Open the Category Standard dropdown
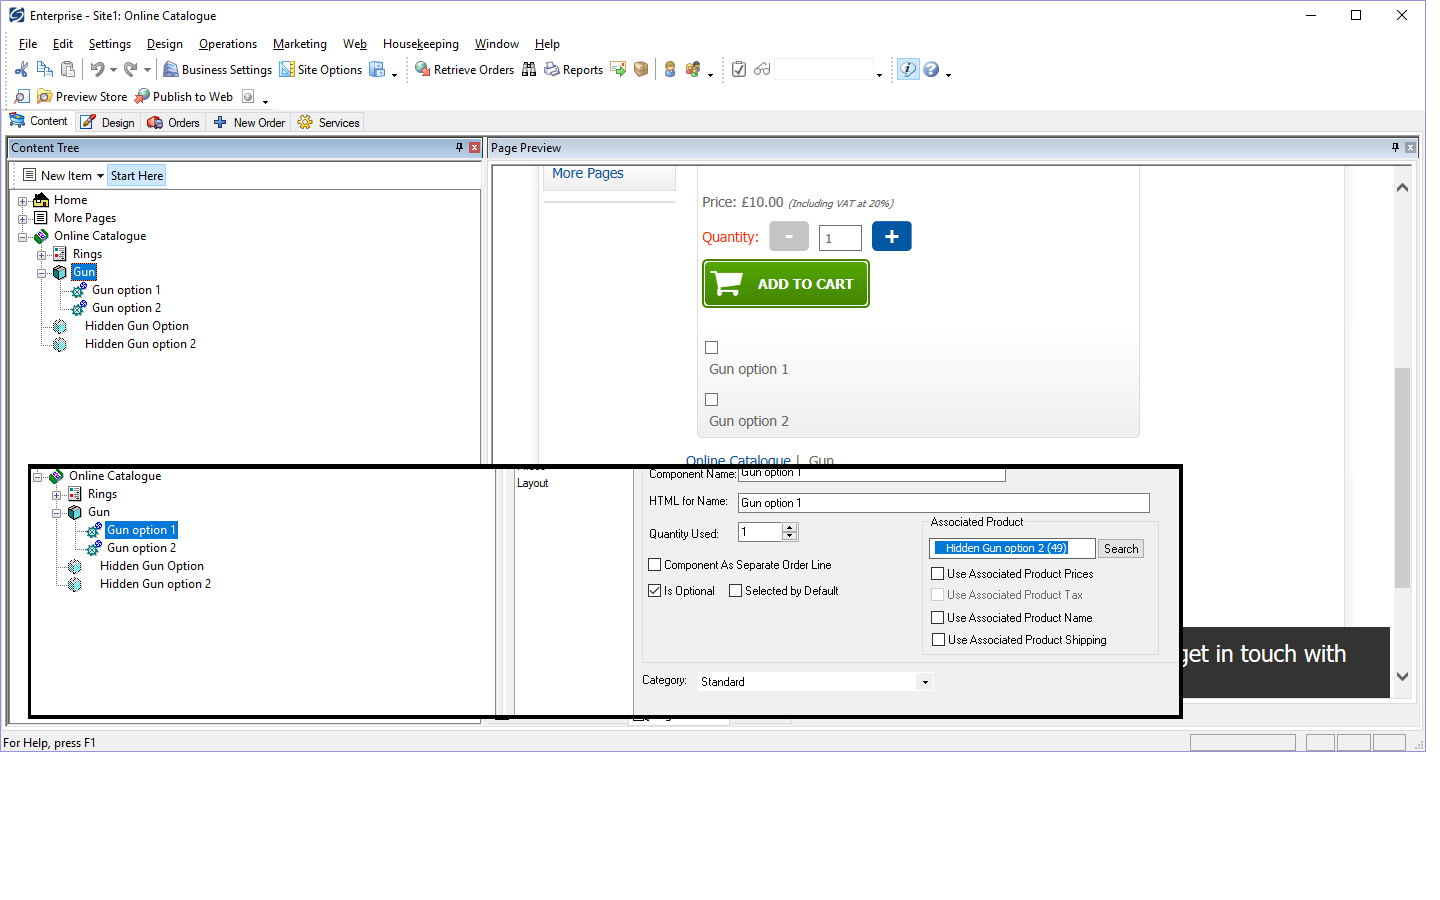 [x=924, y=682]
